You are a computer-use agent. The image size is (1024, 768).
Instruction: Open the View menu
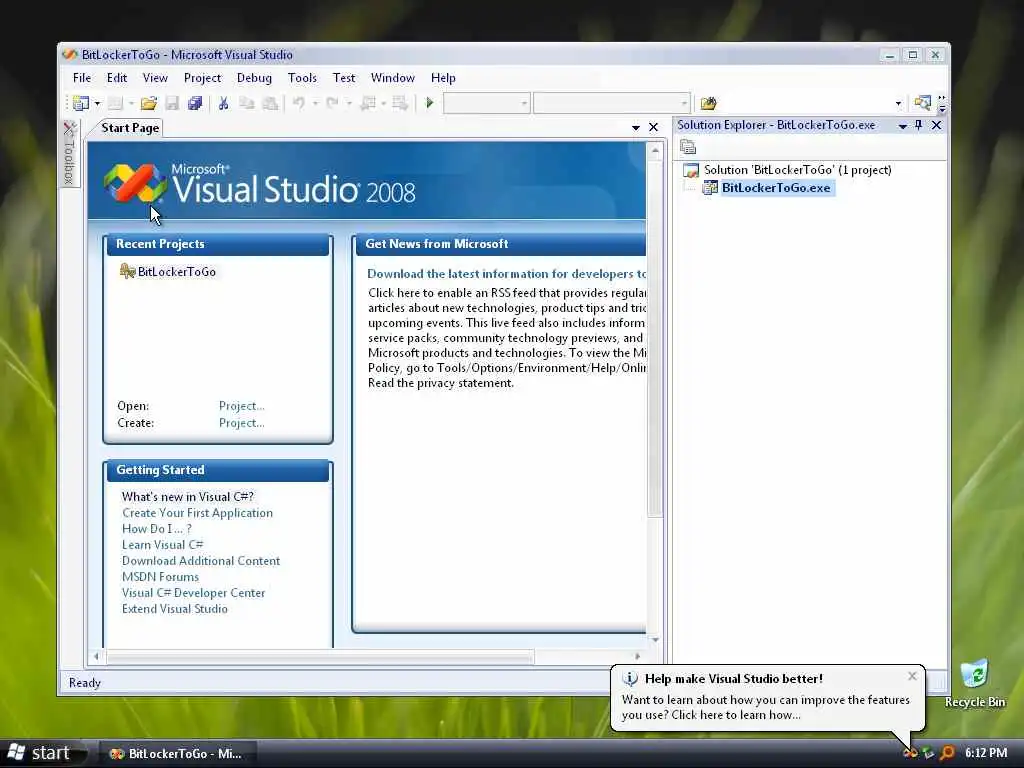(155, 78)
